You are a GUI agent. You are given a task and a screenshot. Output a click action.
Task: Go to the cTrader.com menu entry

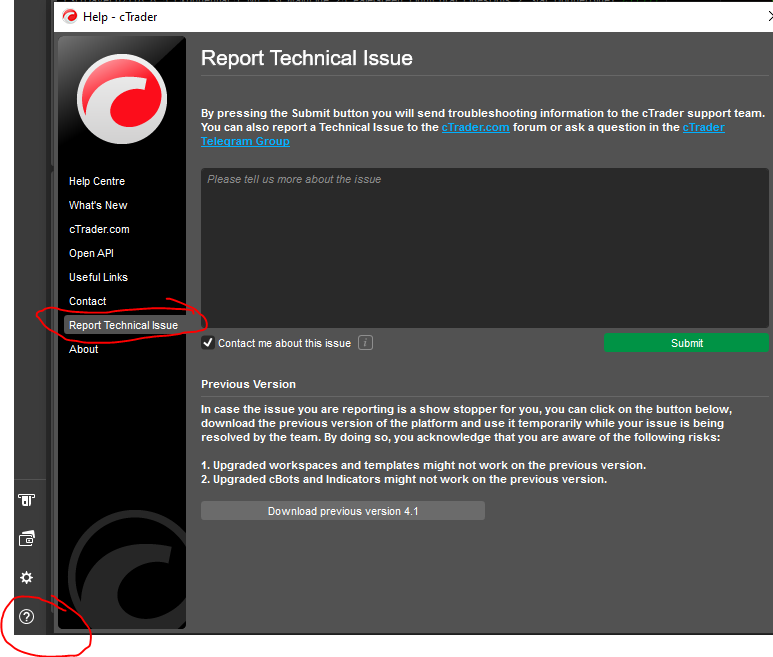tap(99, 229)
